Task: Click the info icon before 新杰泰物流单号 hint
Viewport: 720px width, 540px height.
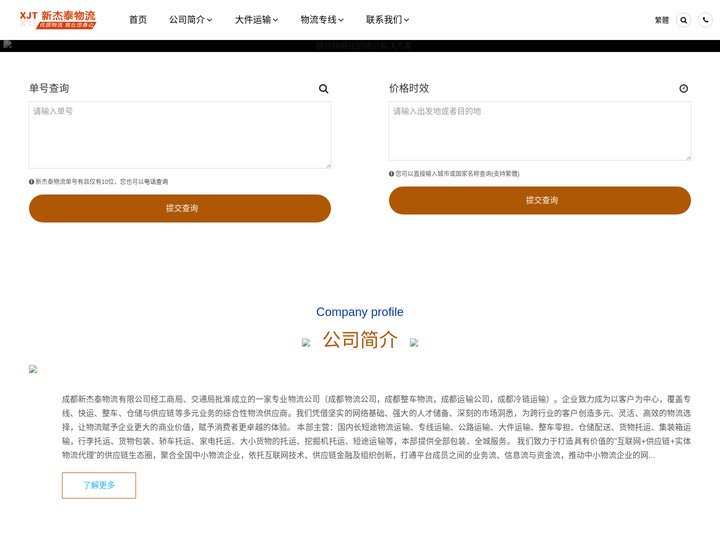Action: 32,182
